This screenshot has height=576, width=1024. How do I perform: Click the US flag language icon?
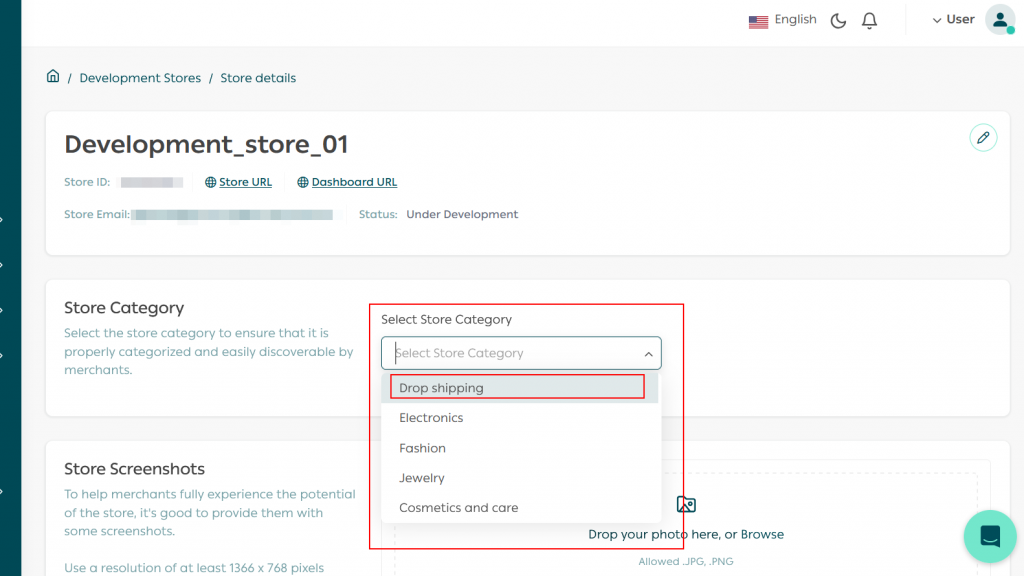coord(758,22)
